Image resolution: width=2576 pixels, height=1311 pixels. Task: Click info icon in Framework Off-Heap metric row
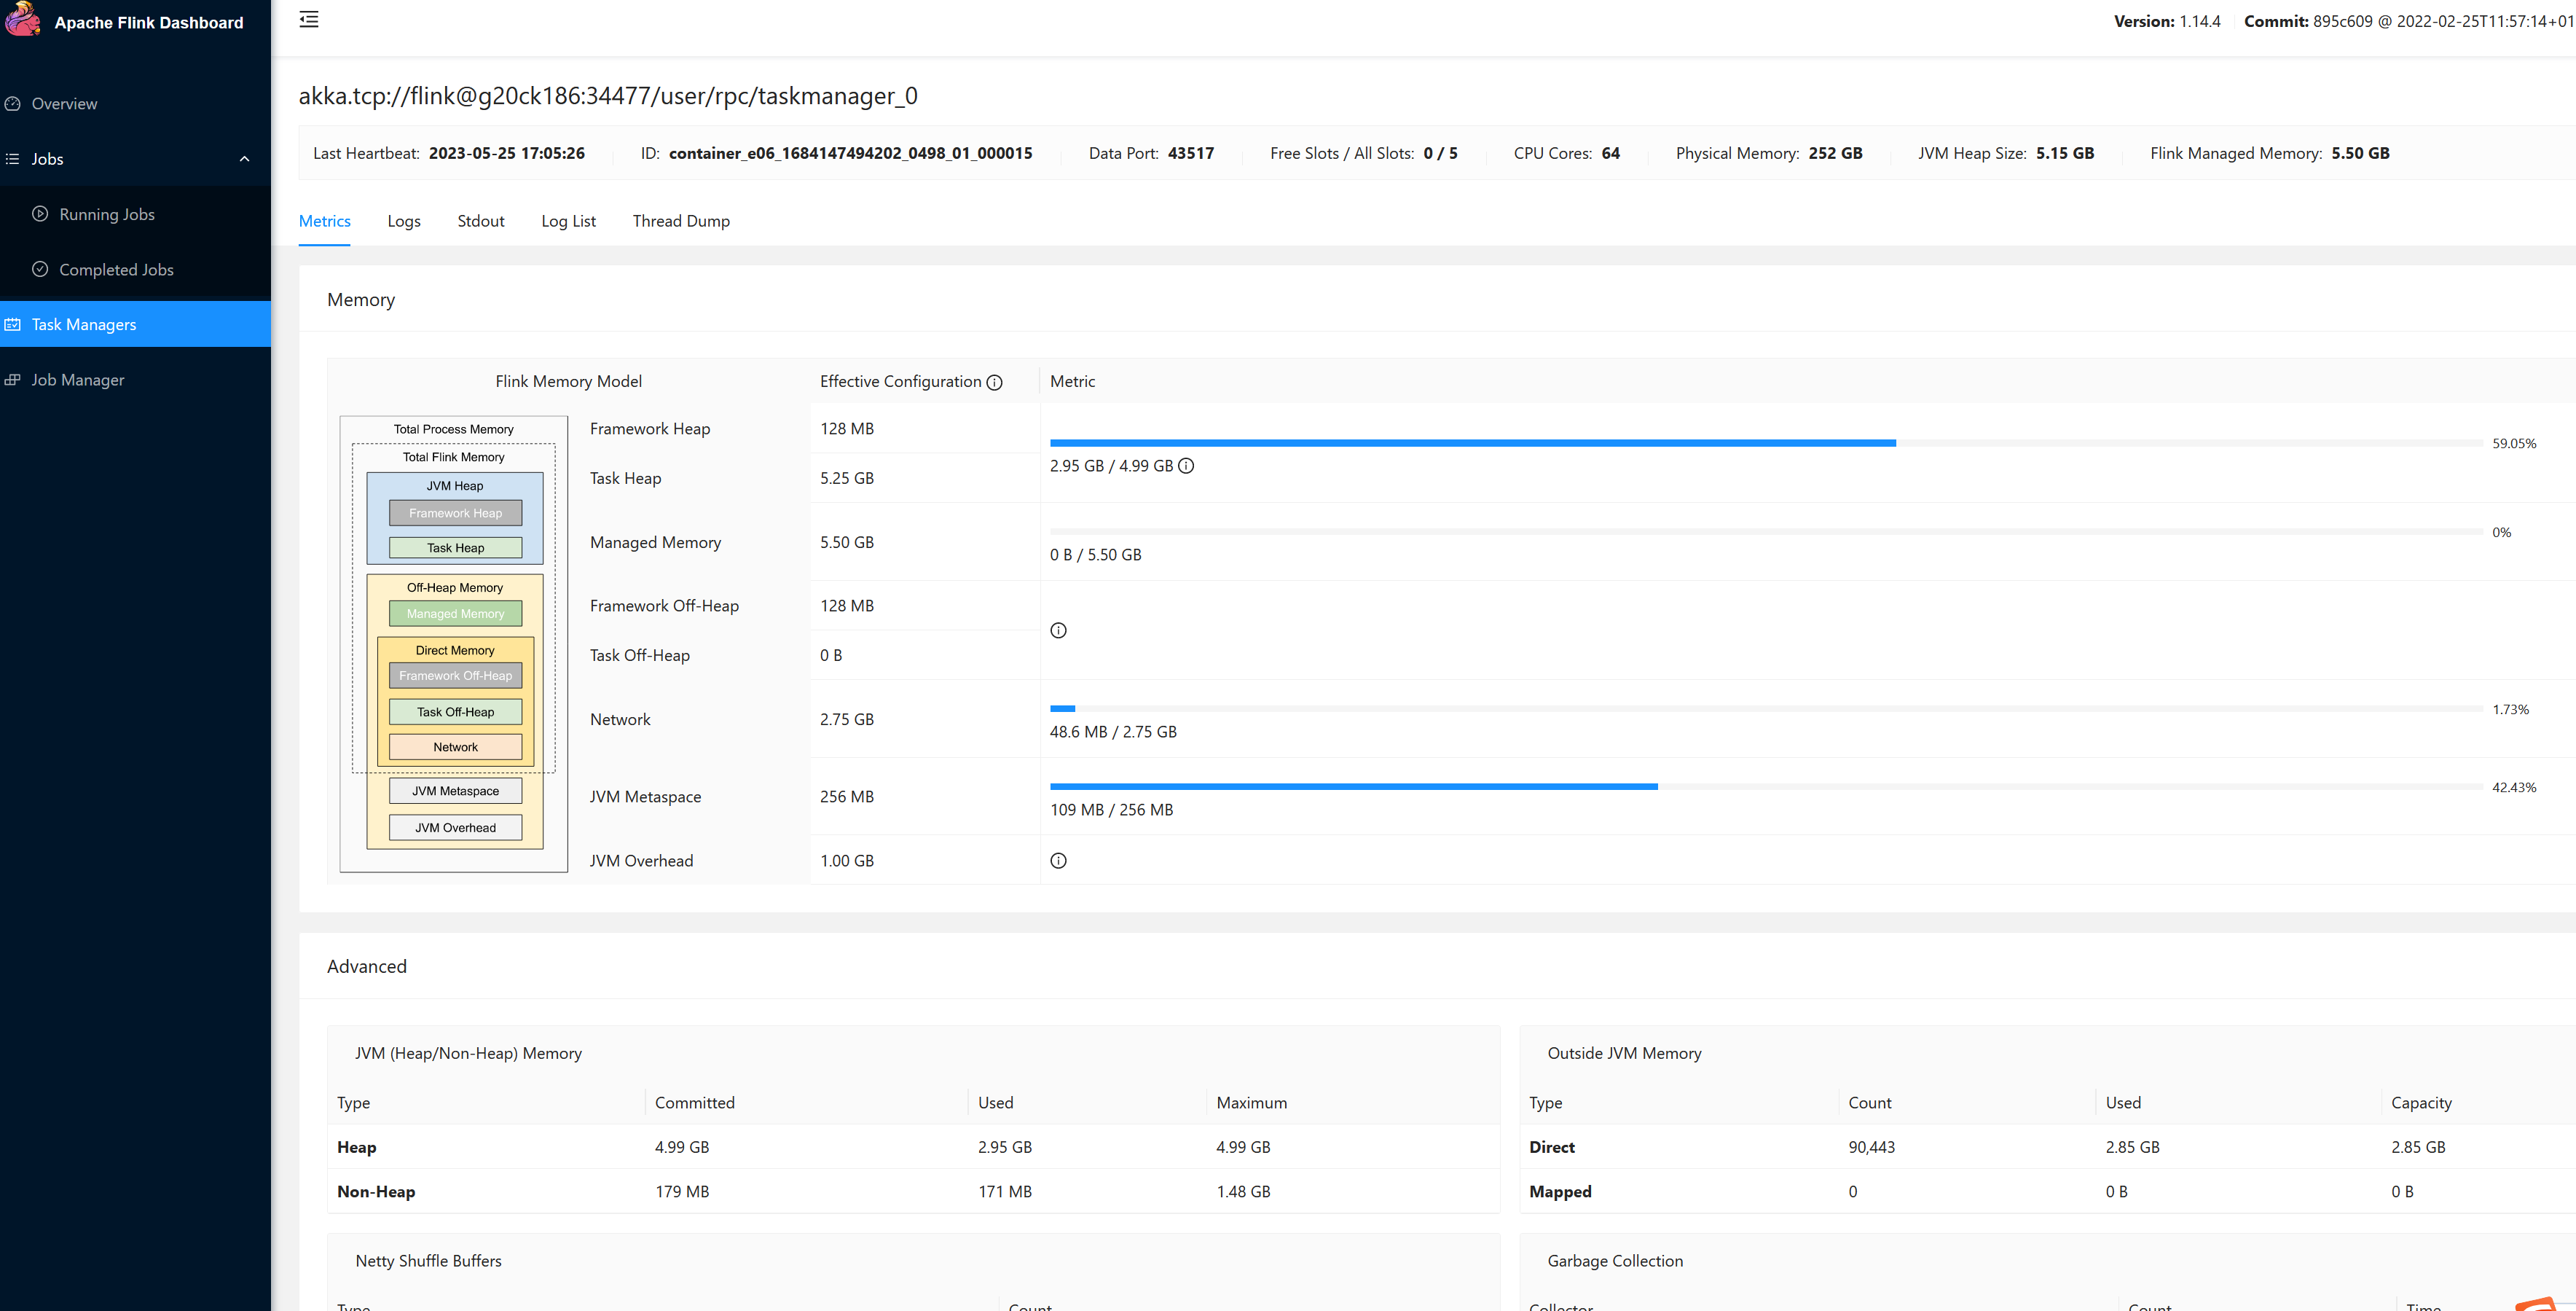click(x=1058, y=630)
